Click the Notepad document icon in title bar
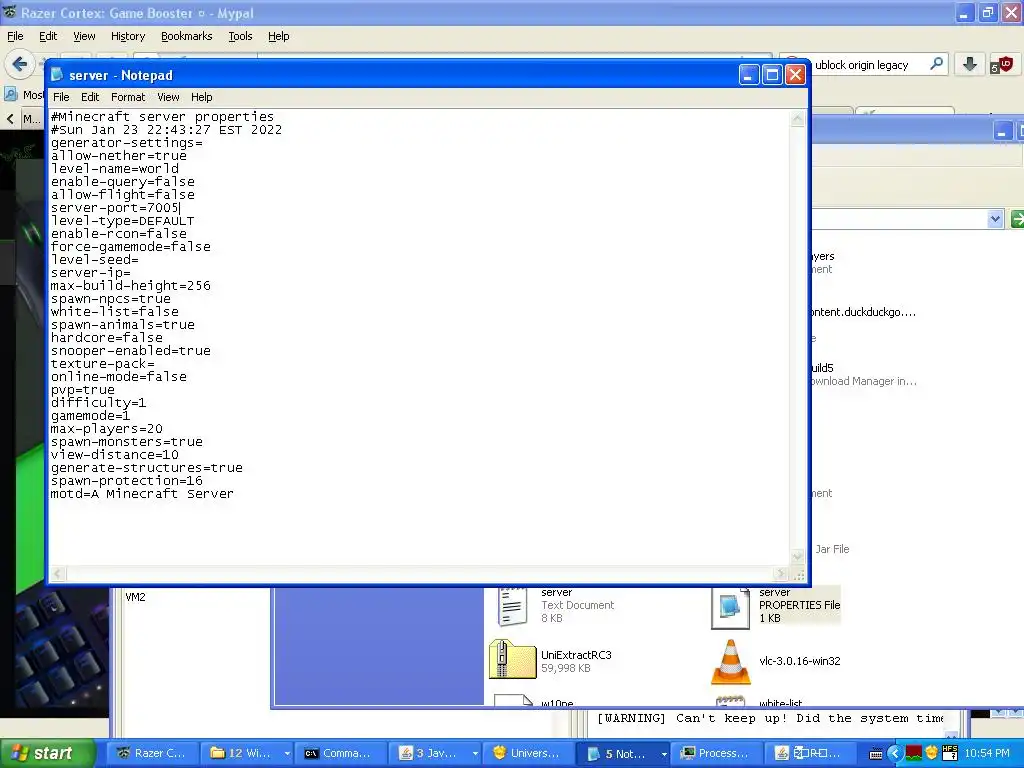 (x=57, y=75)
